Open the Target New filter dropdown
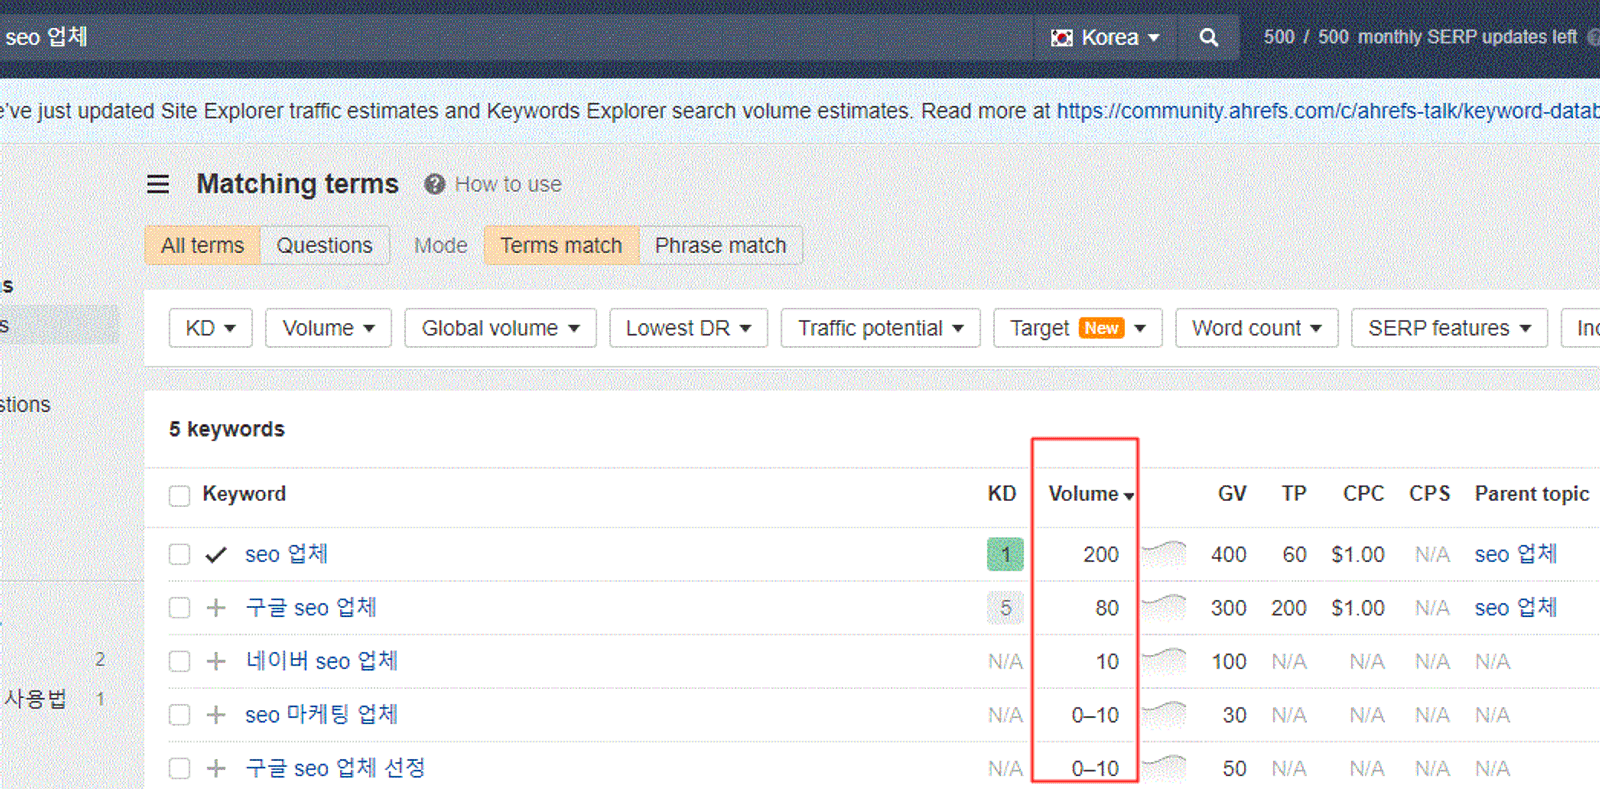1600x789 pixels. pyautogui.click(x=1077, y=328)
